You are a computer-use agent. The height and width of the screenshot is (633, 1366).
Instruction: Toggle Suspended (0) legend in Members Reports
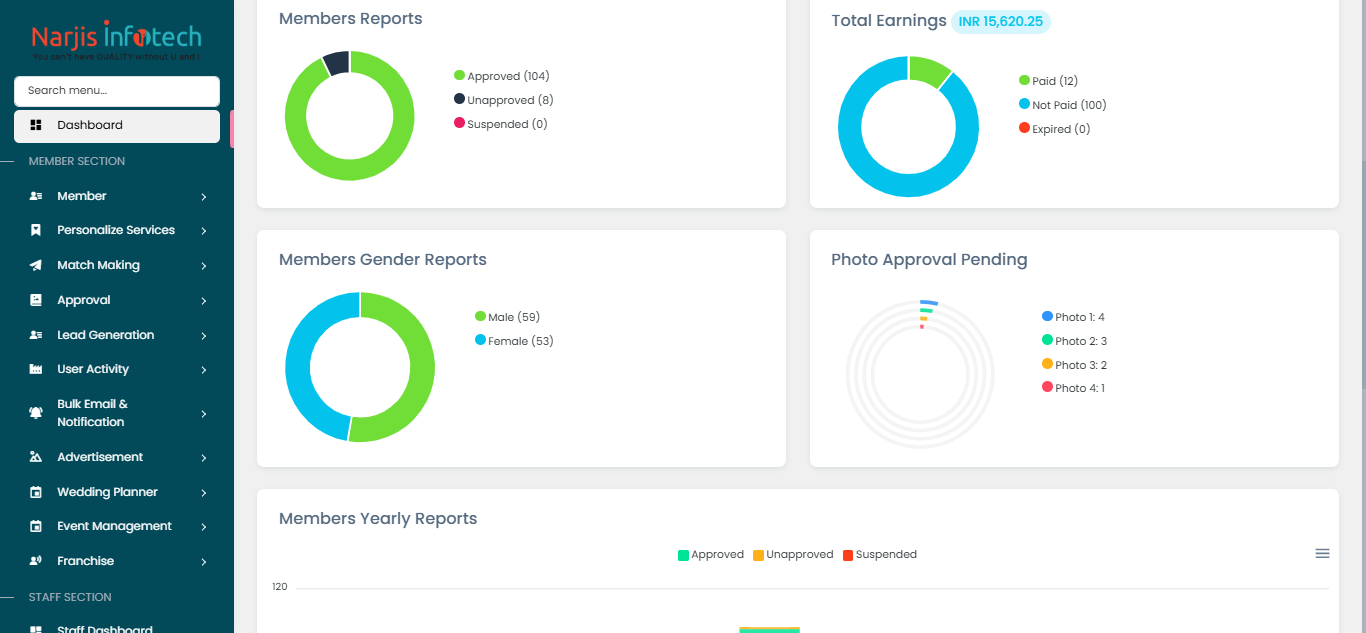(501, 124)
